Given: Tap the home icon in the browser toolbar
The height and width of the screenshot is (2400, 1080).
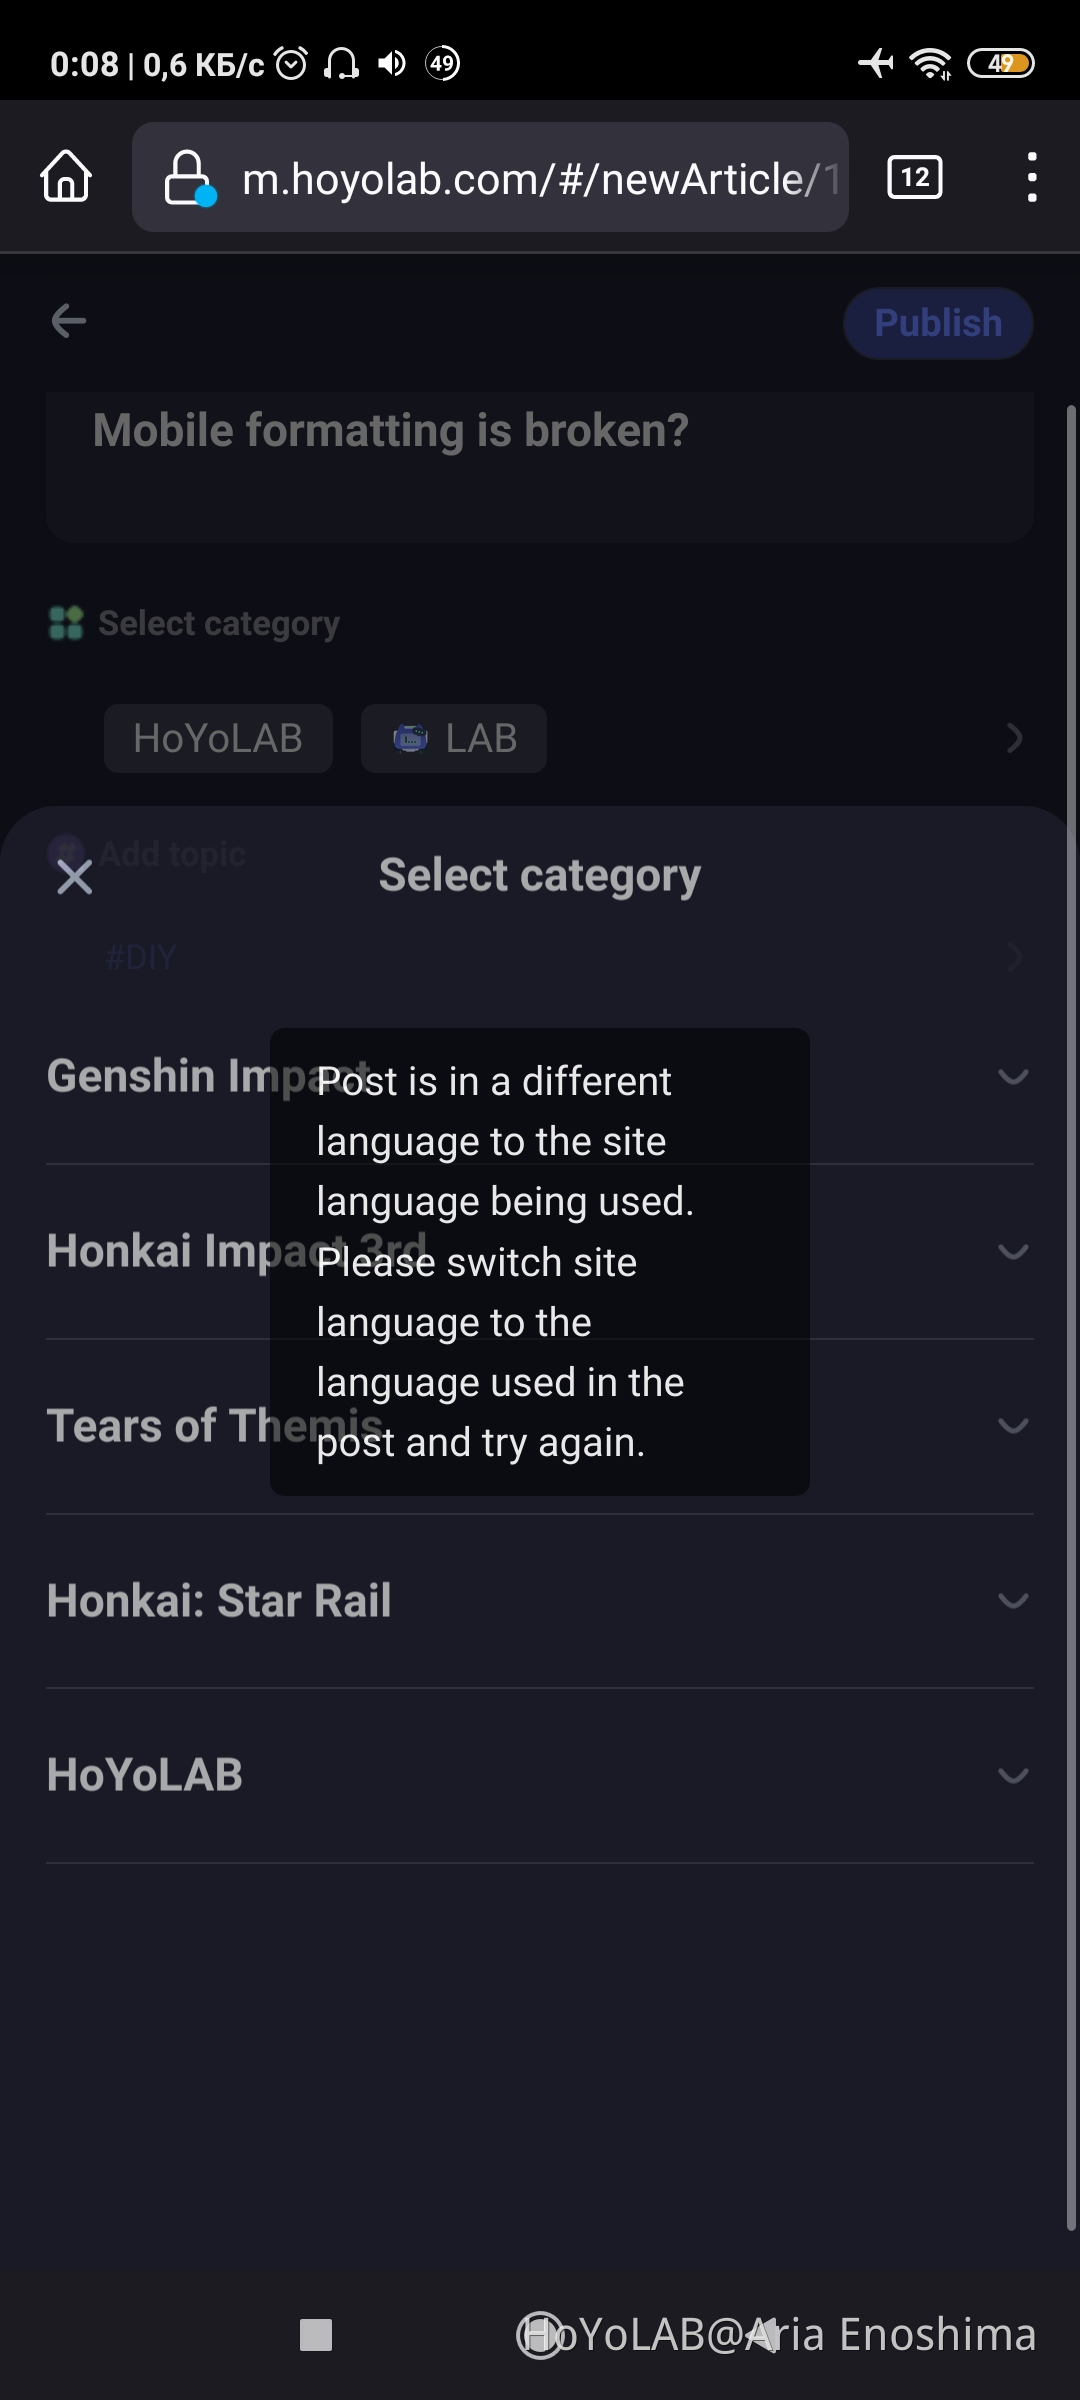Looking at the screenshot, I should [x=65, y=177].
